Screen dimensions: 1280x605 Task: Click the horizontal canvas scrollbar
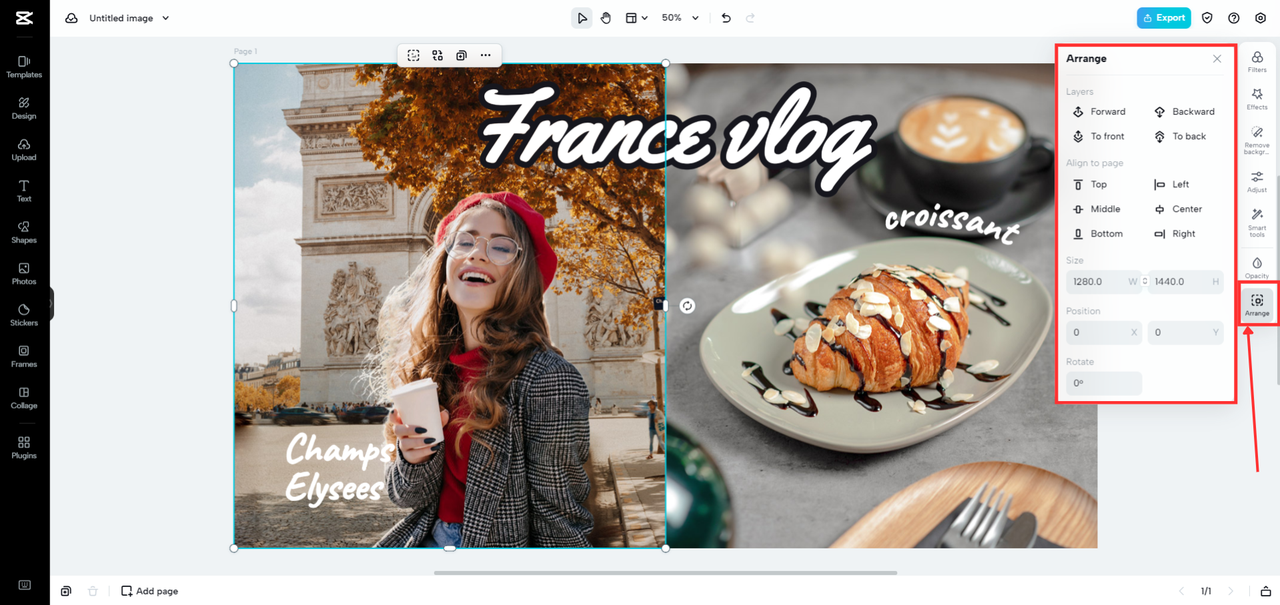[665, 573]
